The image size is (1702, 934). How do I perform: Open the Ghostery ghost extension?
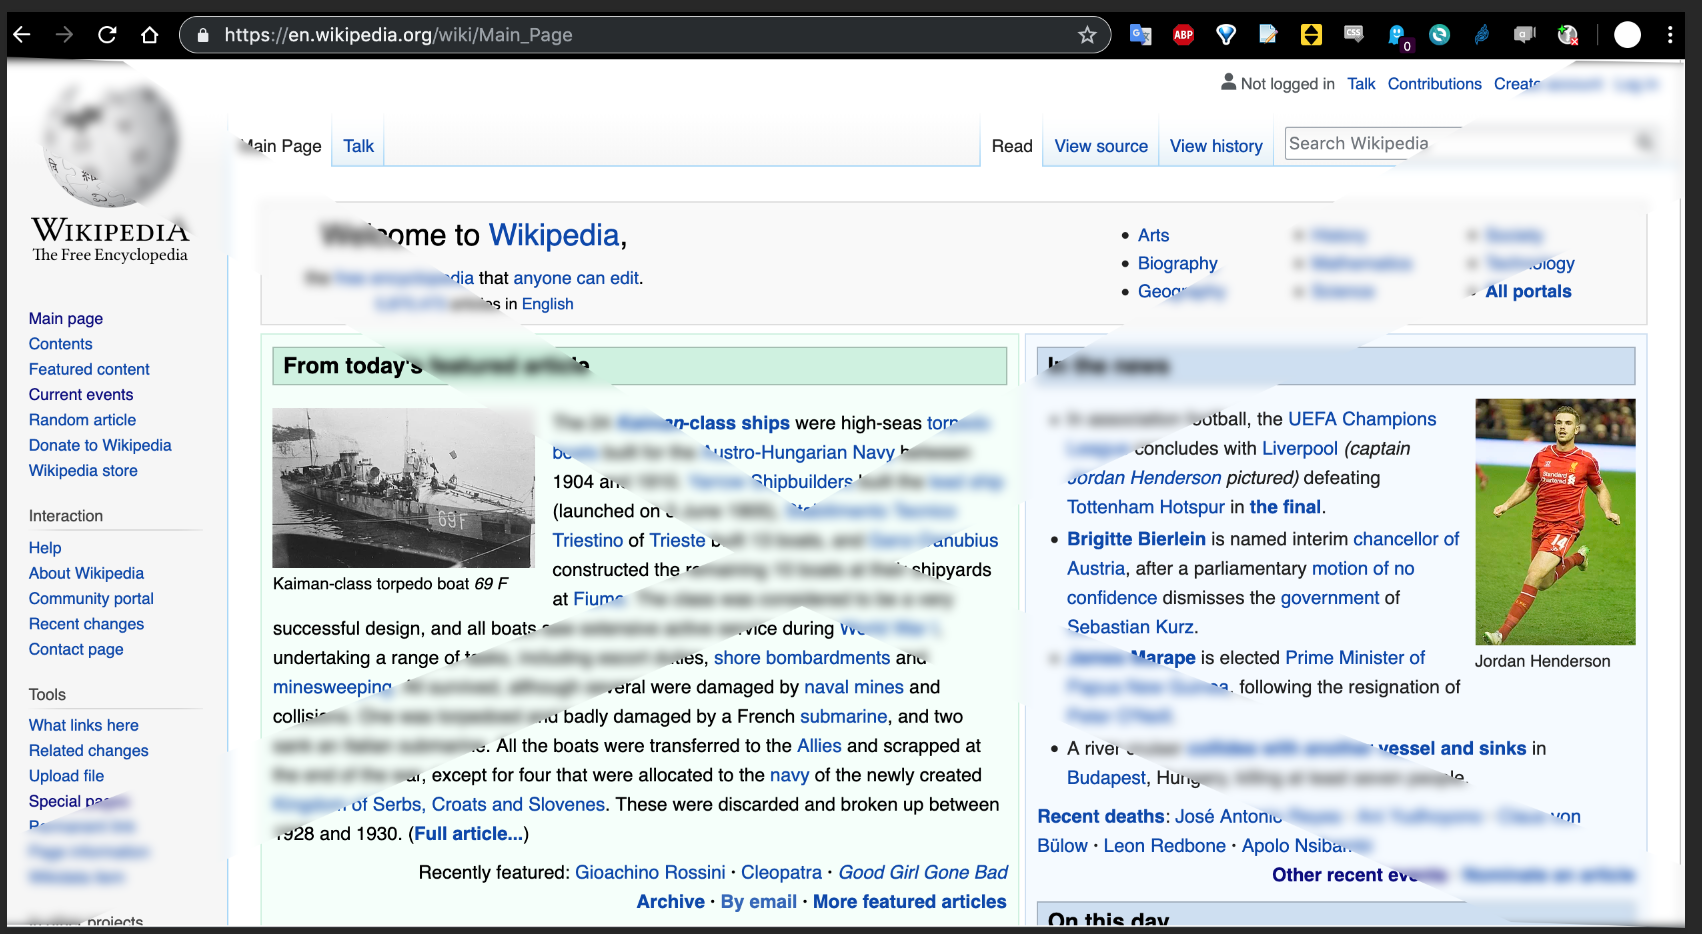tap(1397, 36)
